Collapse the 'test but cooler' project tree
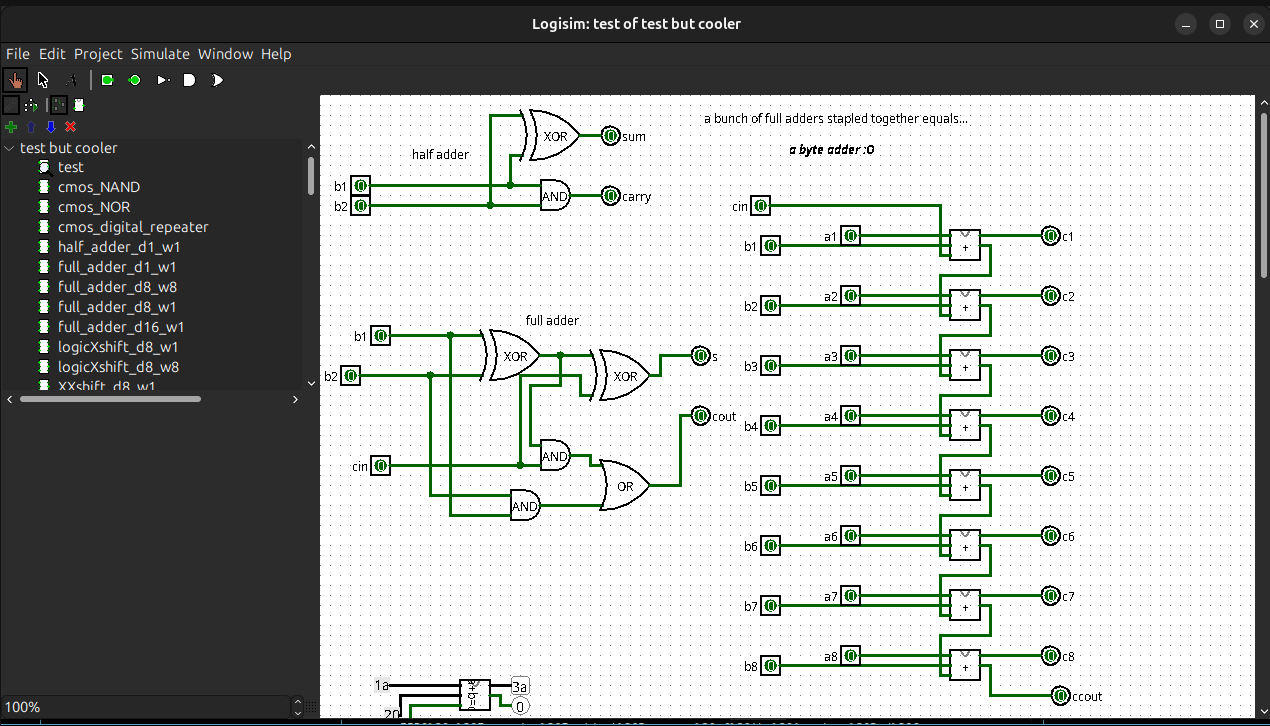This screenshot has width=1270, height=726. tap(9, 147)
